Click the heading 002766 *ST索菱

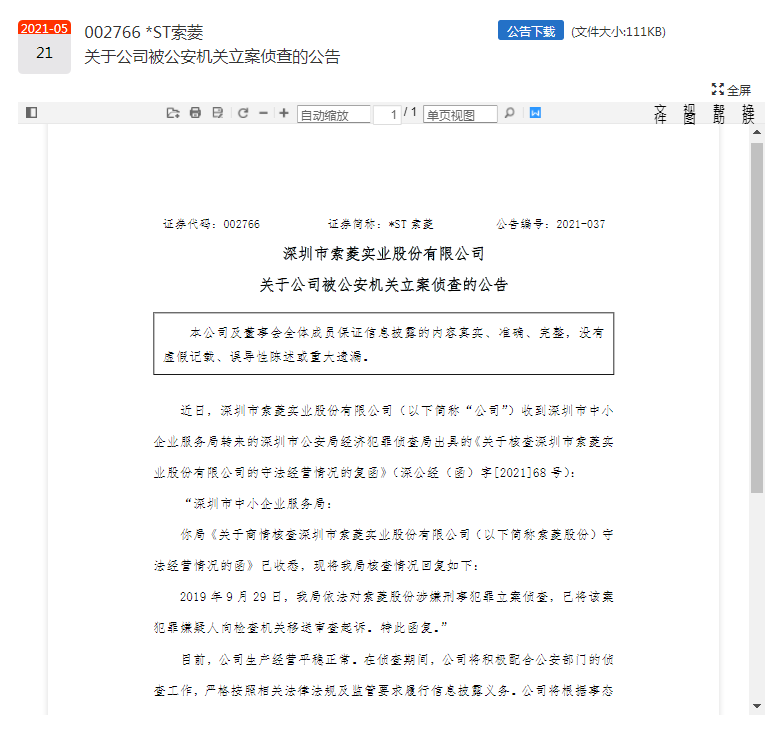pos(144,32)
